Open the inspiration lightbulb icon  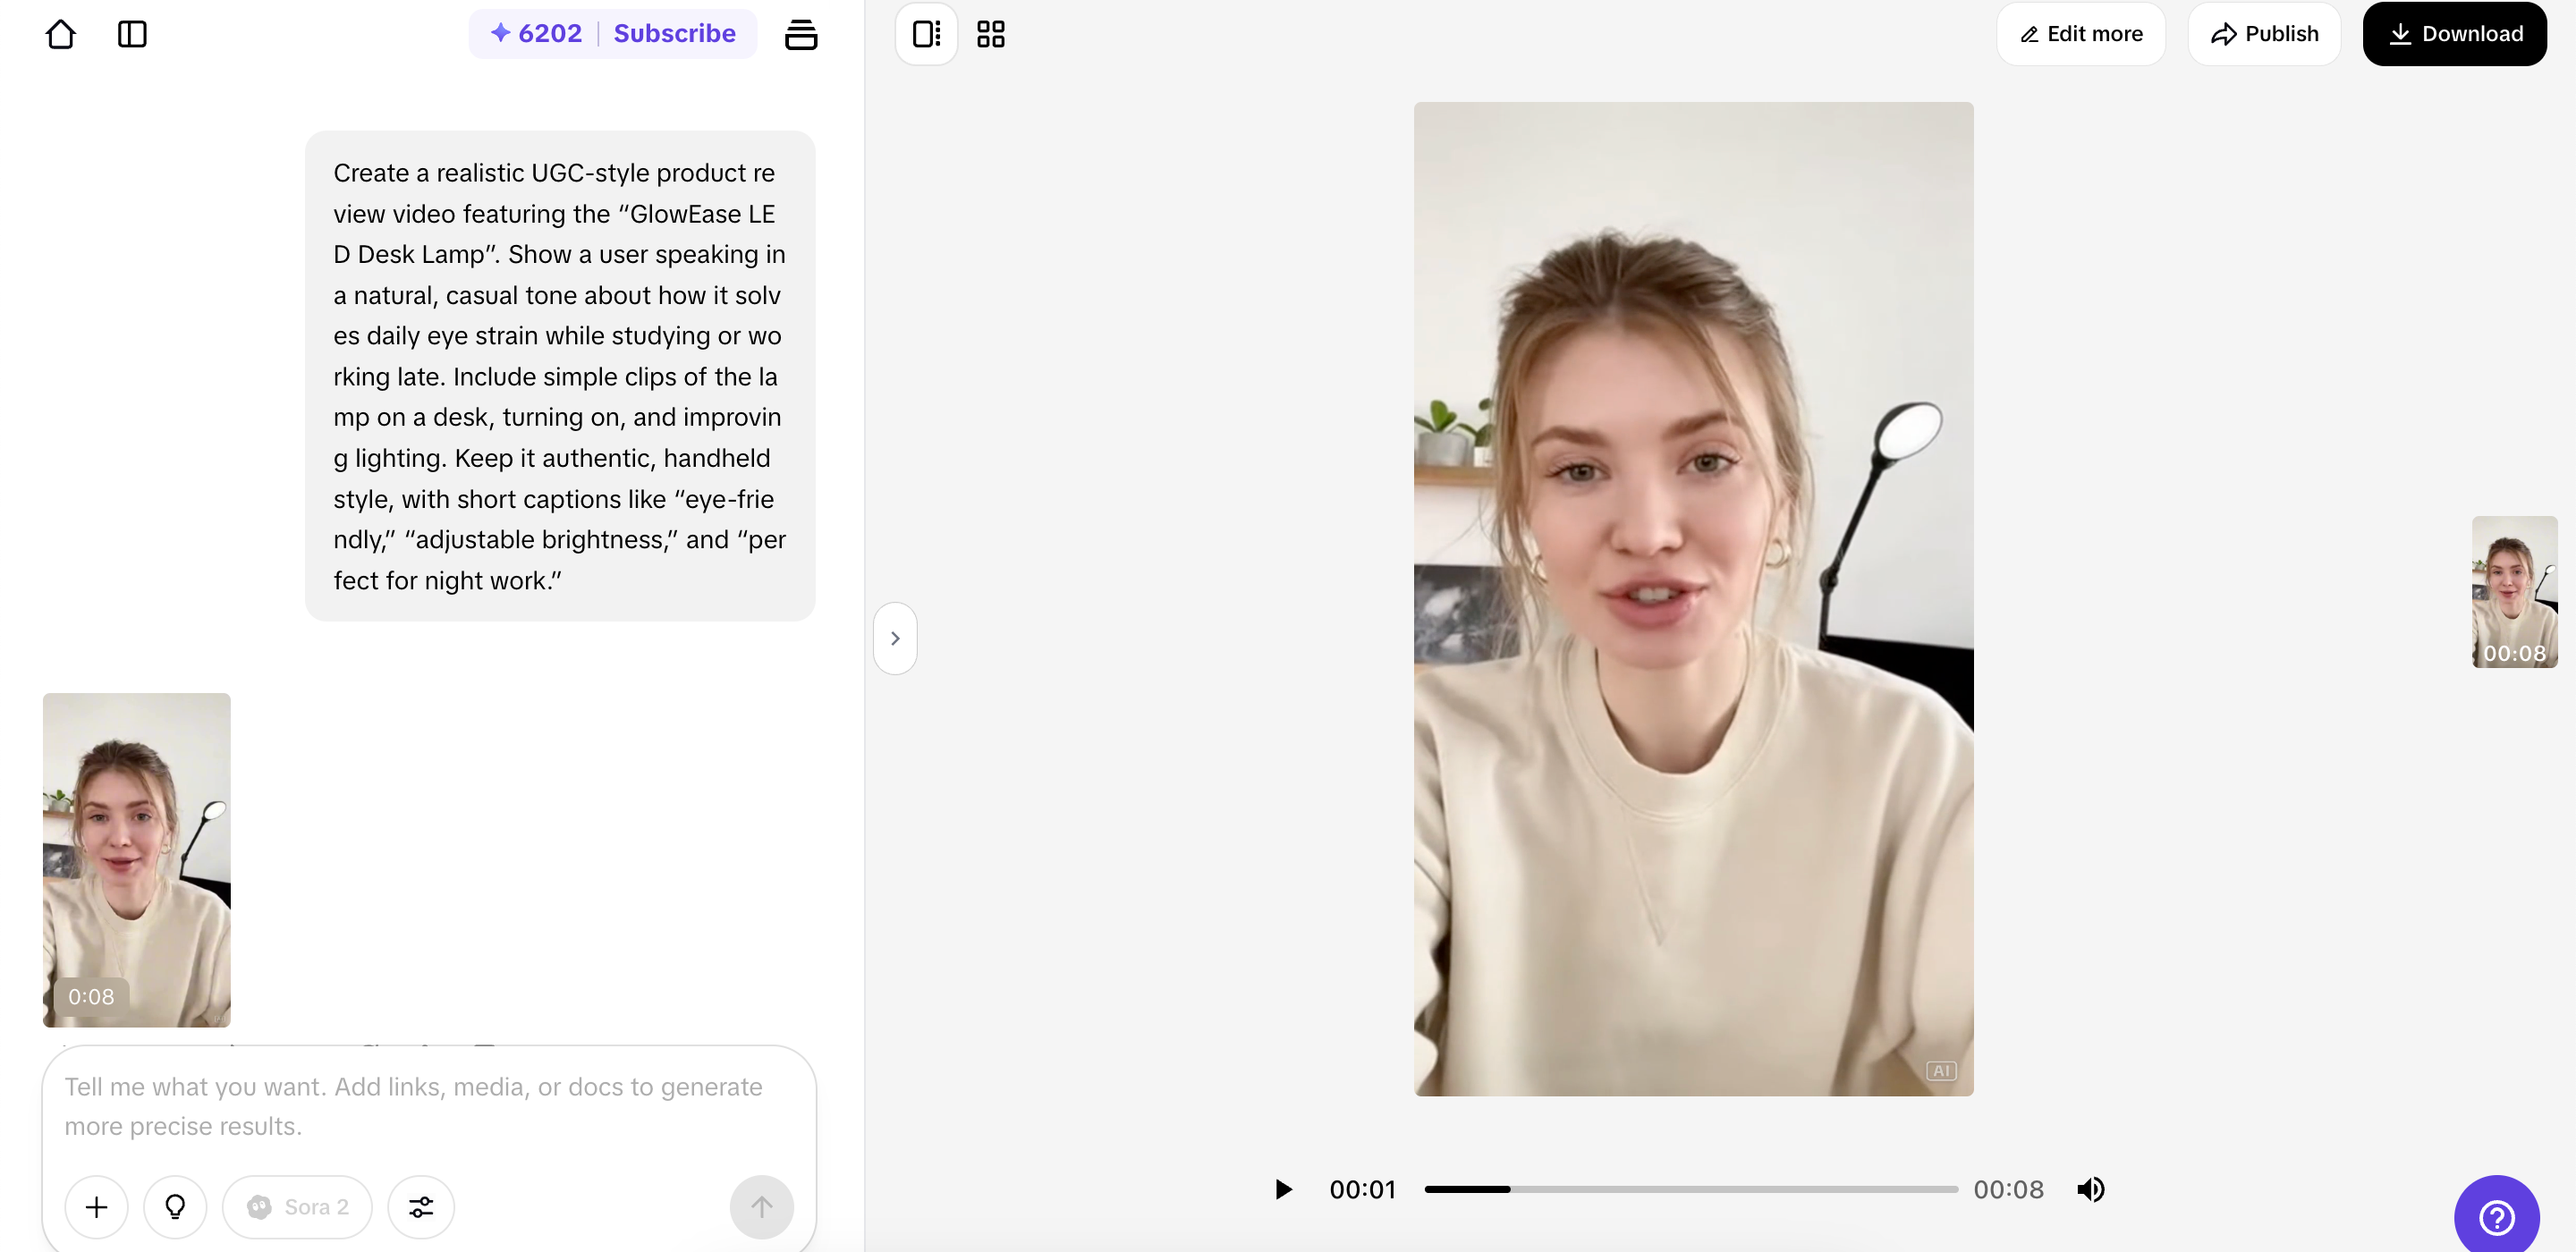pos(176,1206)
